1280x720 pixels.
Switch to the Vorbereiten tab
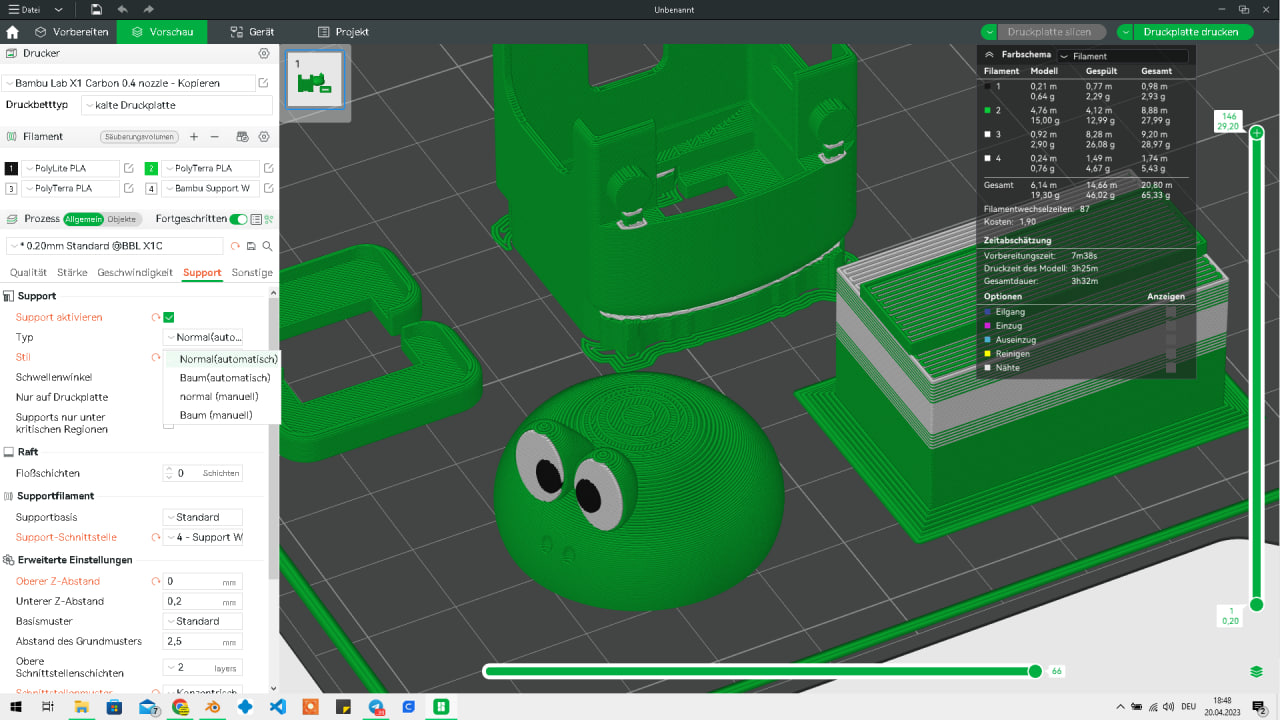(x=71, y=32)
